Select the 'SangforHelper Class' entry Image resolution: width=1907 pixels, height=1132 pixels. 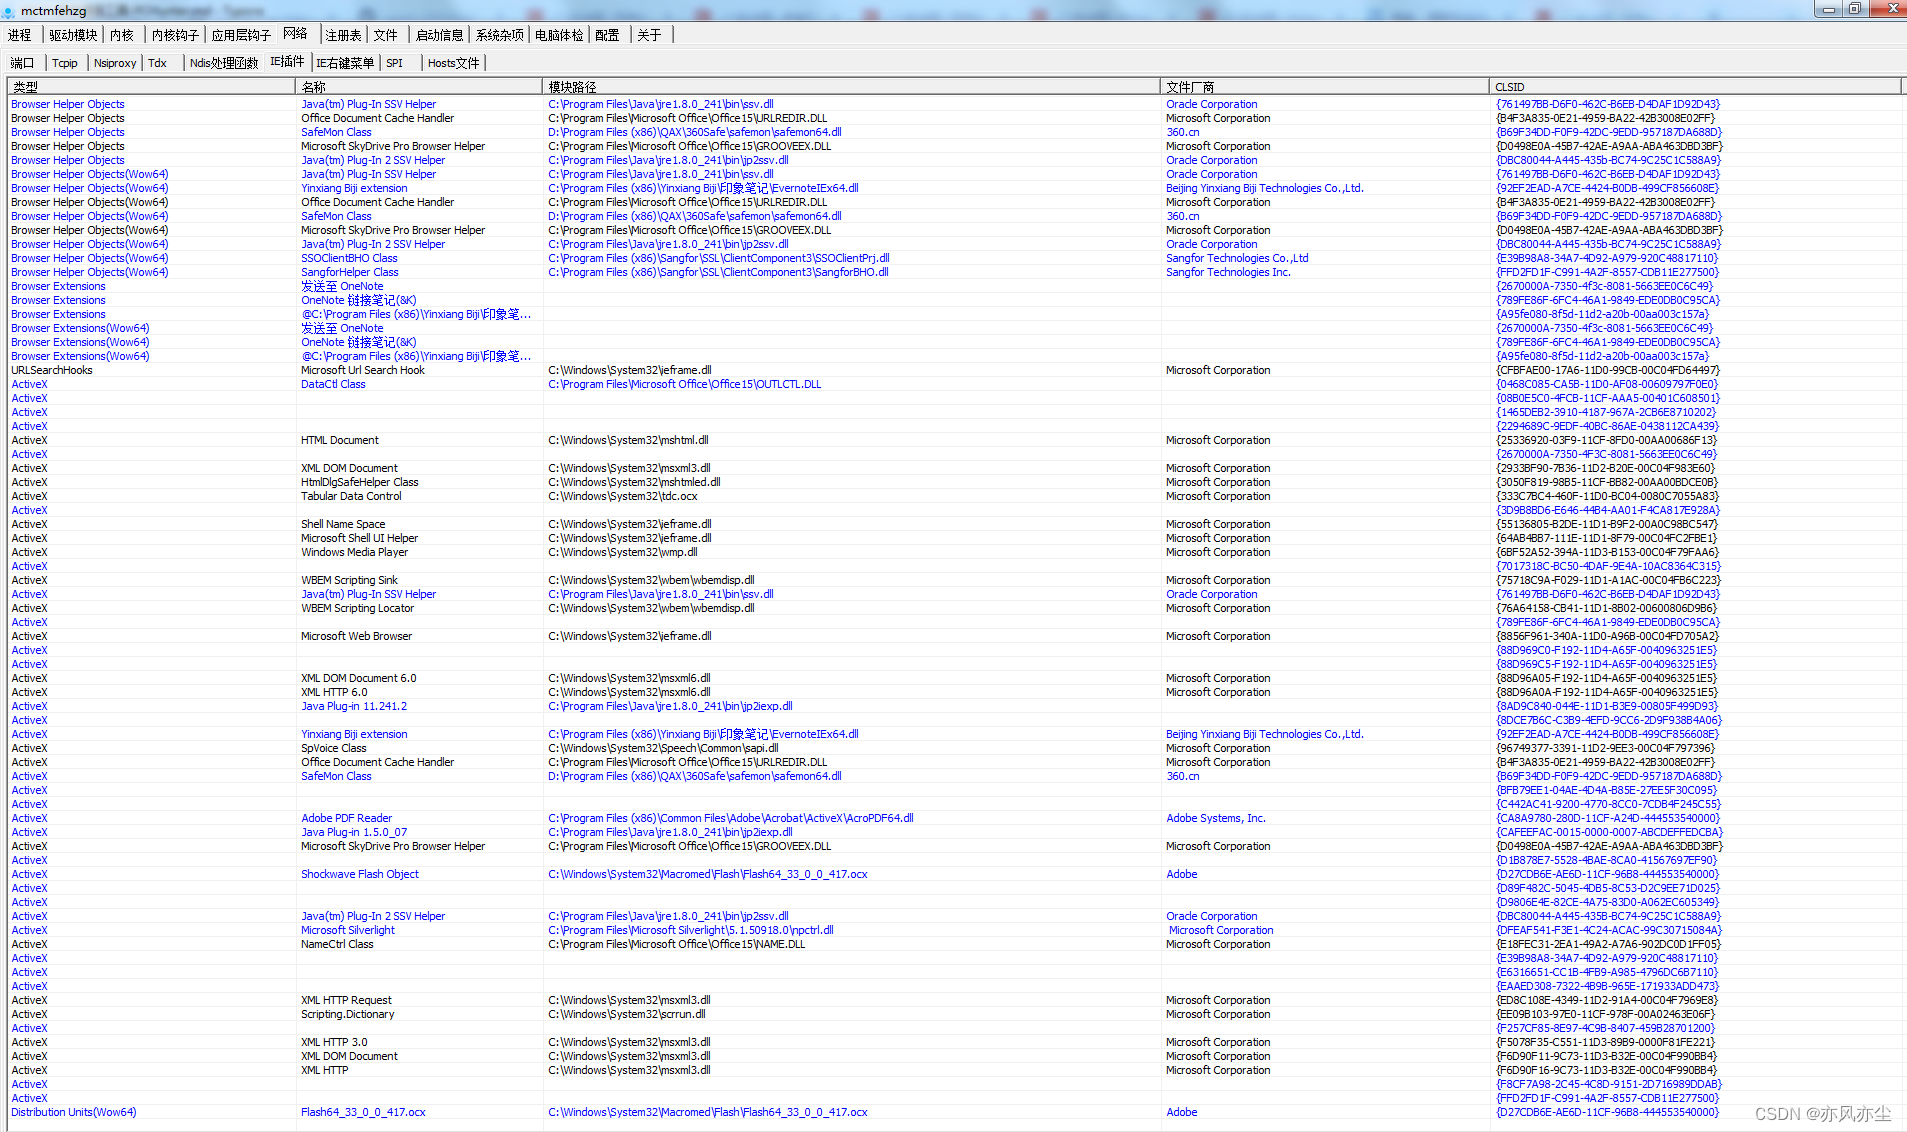pos(350,272)
